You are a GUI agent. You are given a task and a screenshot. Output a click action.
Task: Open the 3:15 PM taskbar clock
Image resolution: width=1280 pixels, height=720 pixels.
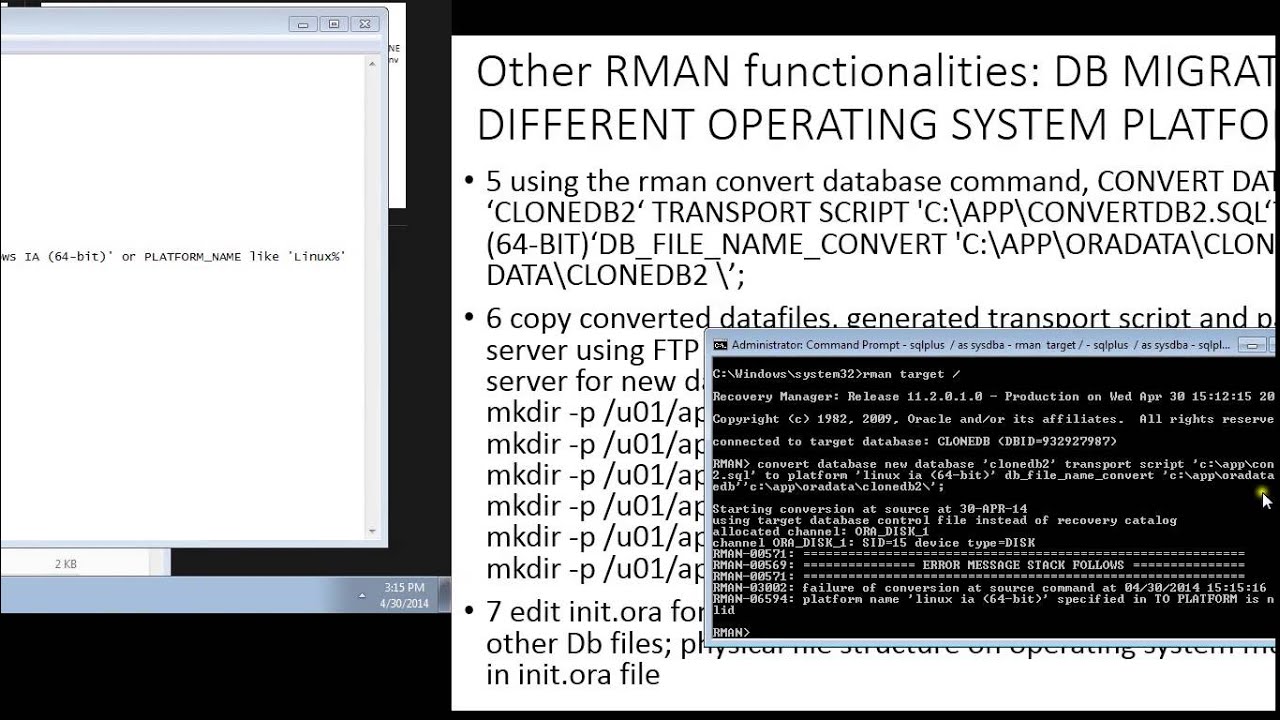(x=404, y=595)
